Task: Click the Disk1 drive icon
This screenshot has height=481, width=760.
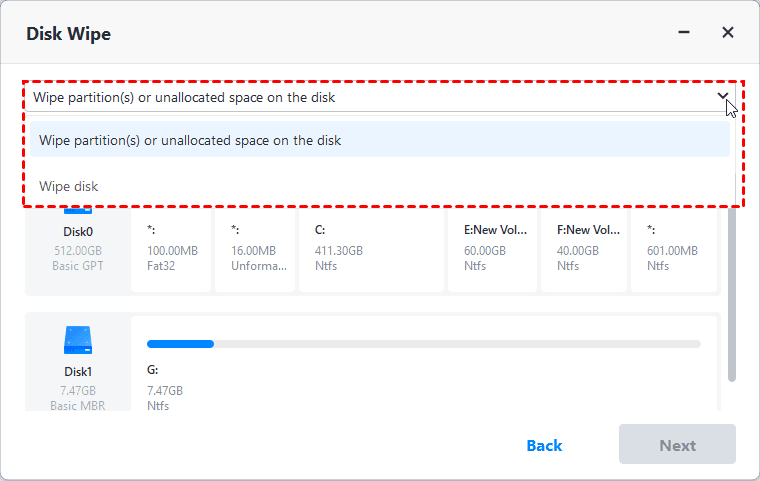Action: point(77,340)
